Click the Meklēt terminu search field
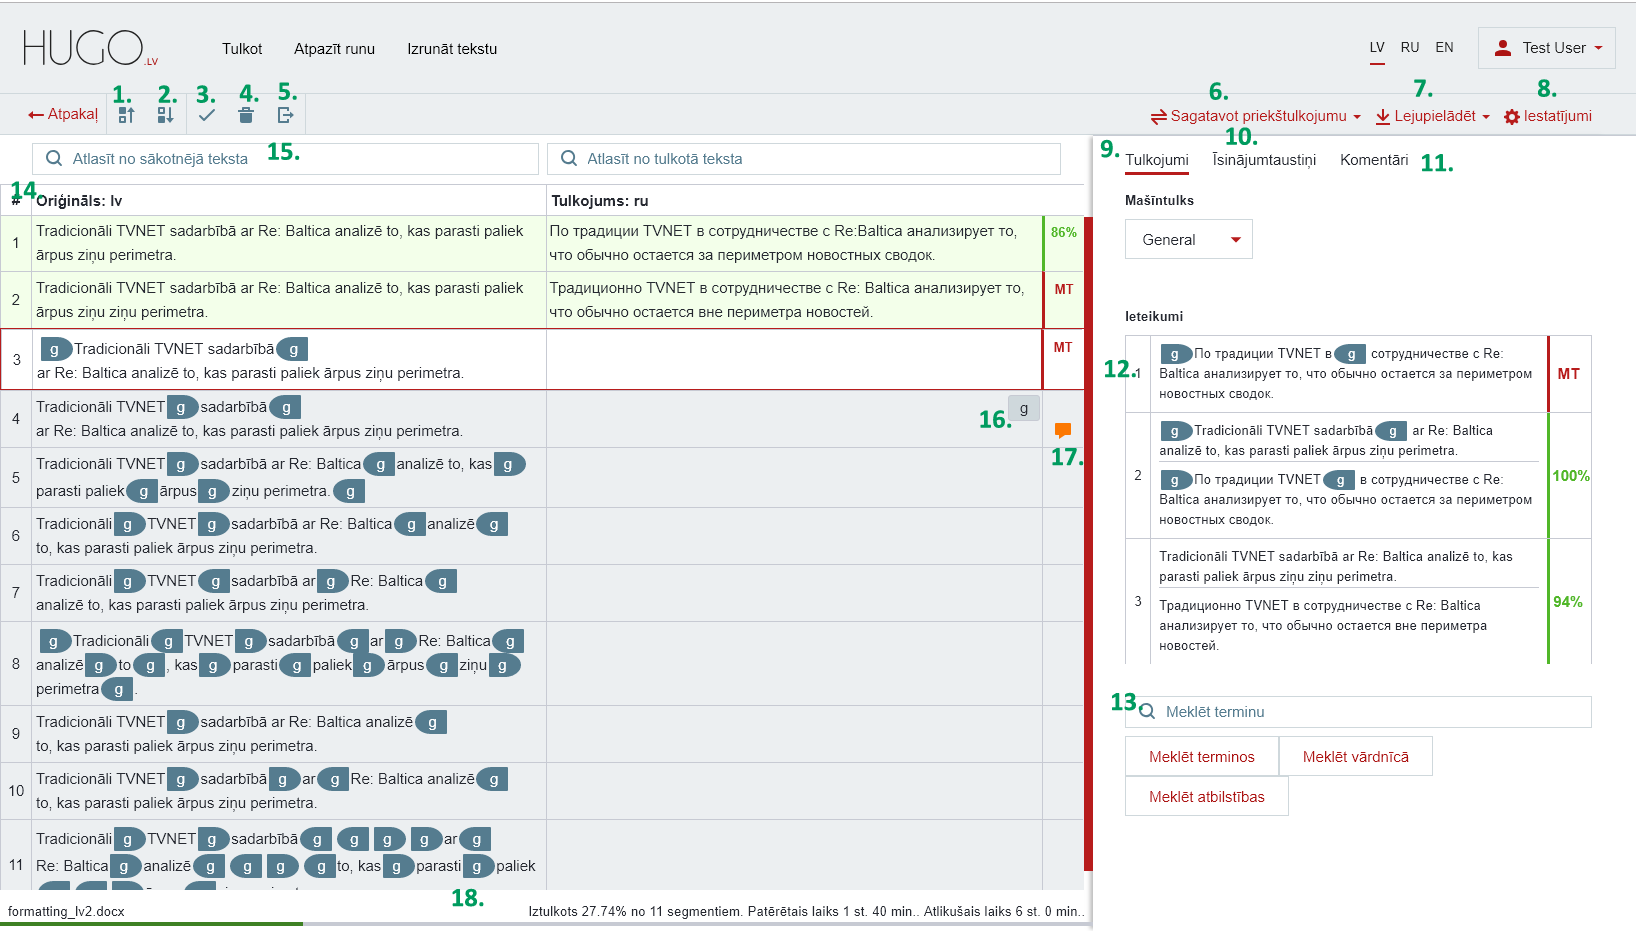 click(1370, 712)
